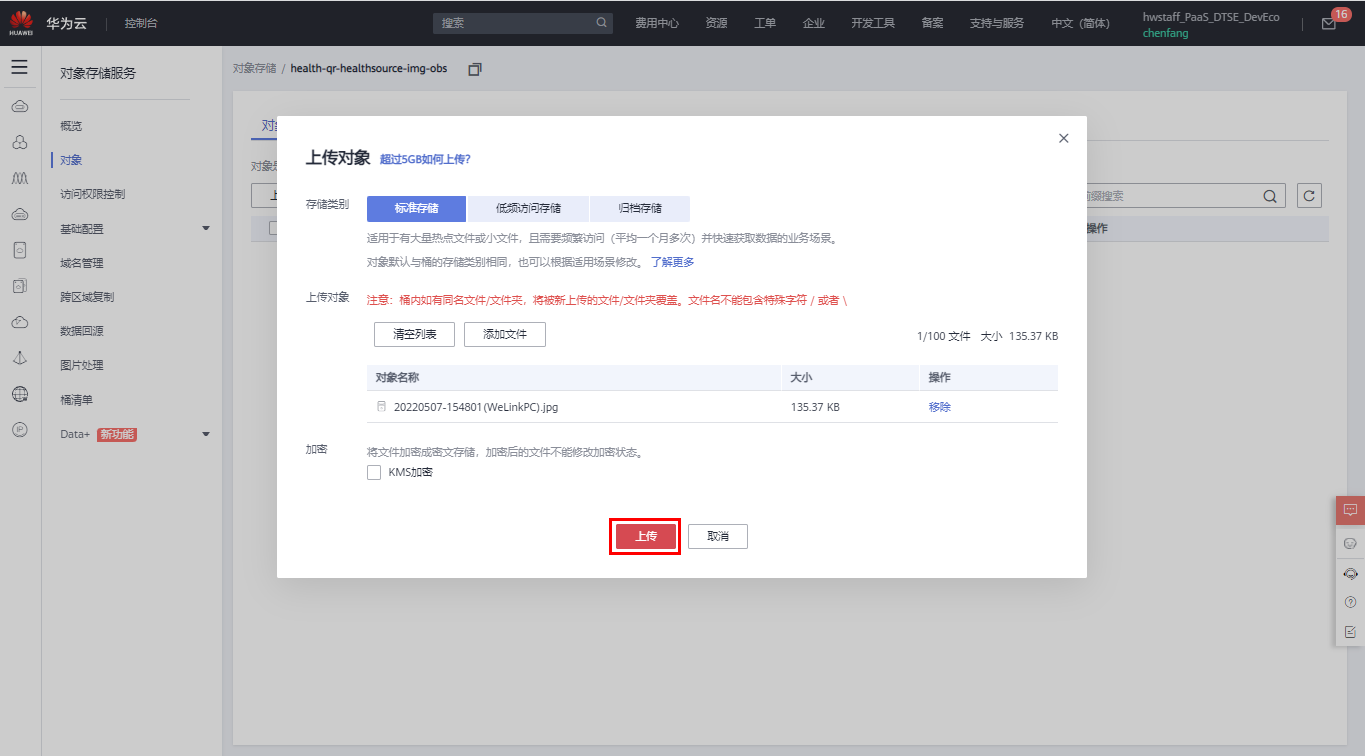
Task: Open the feedback form floating icon
Action: click(x=1350, y=631)
